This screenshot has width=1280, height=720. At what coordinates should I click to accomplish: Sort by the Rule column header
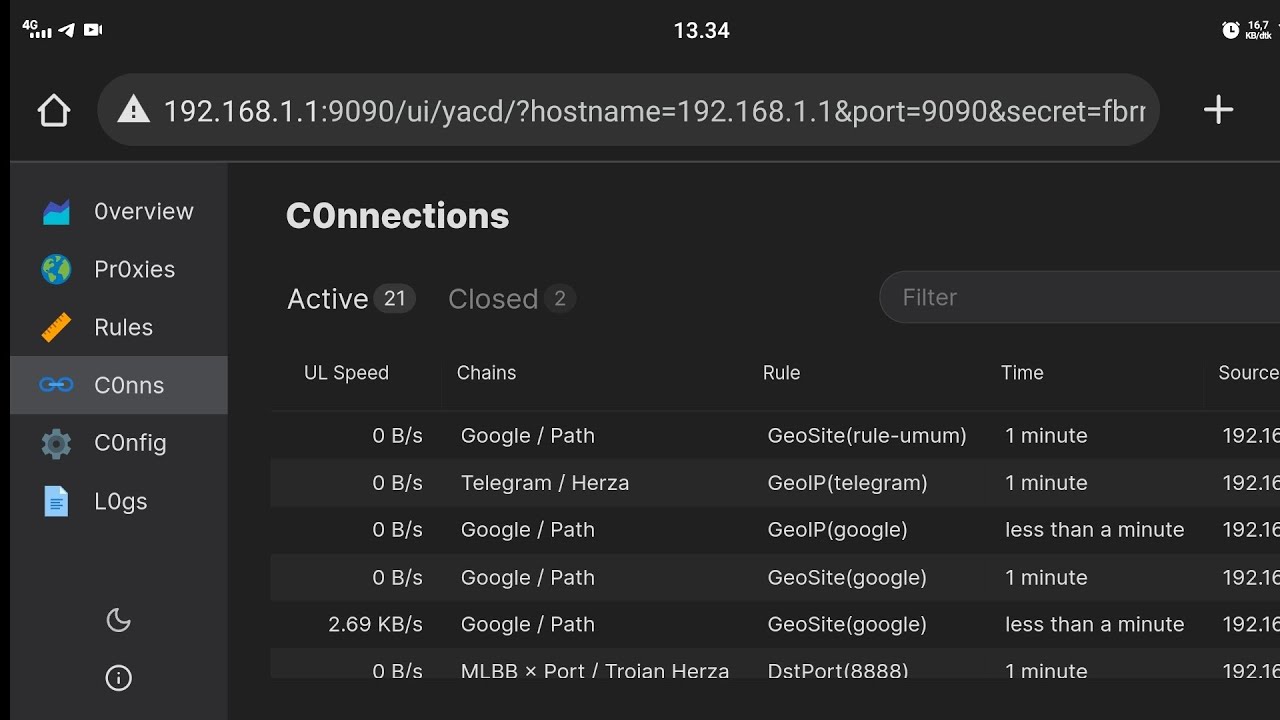pos(781,373)
